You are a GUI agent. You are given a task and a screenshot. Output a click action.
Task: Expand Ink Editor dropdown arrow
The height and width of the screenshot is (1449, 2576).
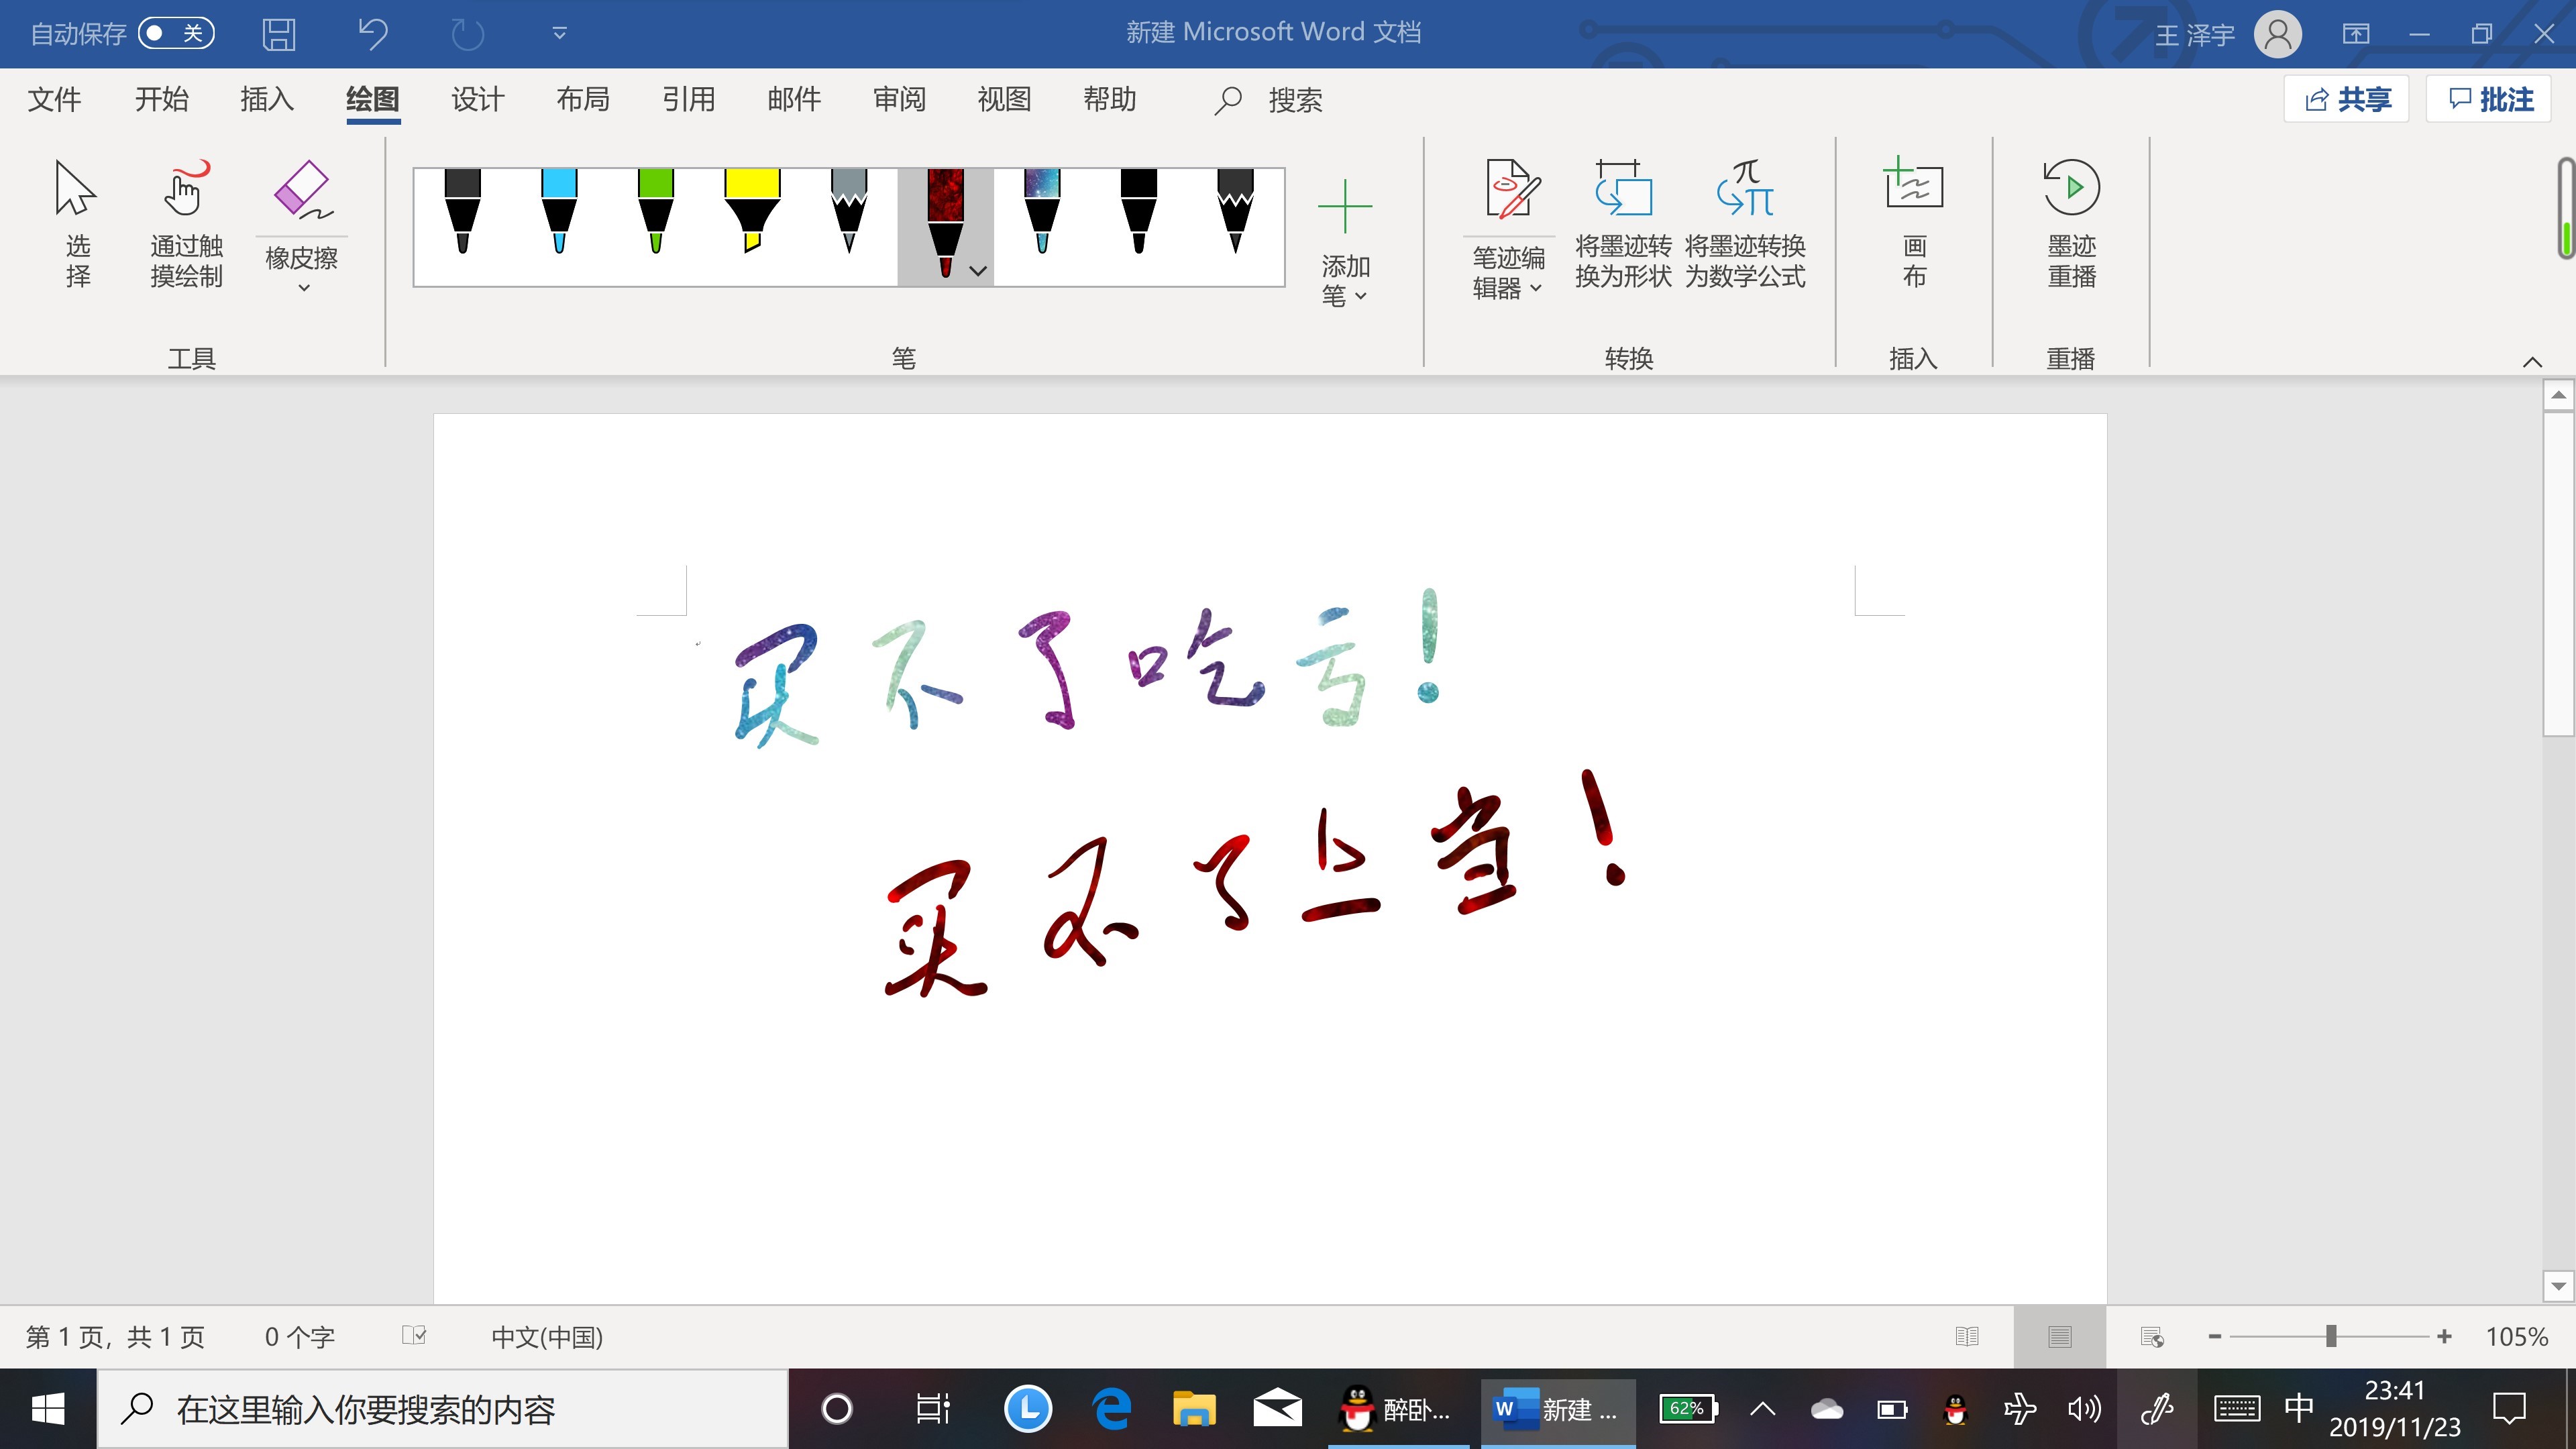coord(1536,288)
